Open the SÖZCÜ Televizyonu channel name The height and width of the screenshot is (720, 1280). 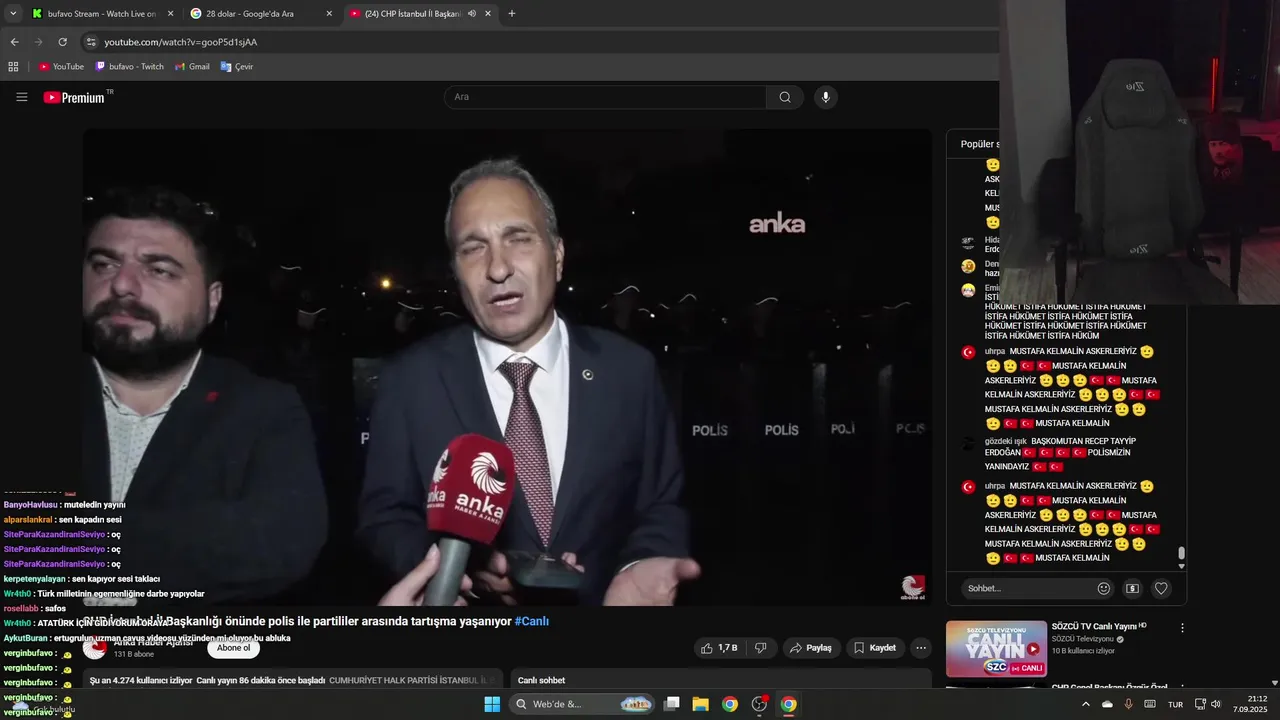(x=1083, y=639)
